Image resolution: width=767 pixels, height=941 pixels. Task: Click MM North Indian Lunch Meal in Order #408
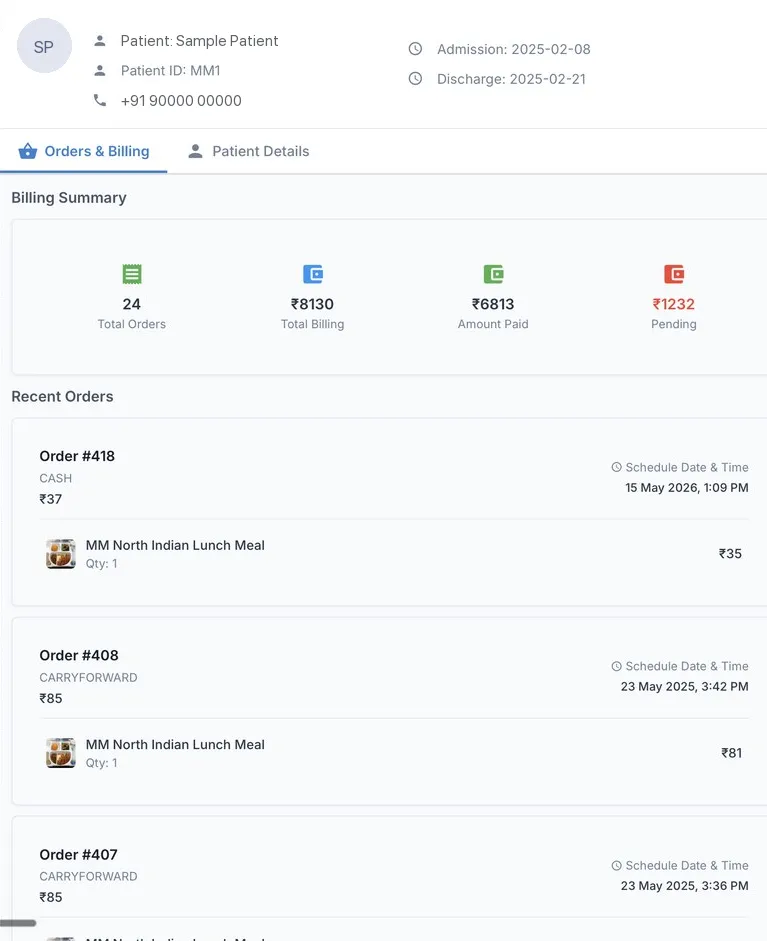coord(175,744)
